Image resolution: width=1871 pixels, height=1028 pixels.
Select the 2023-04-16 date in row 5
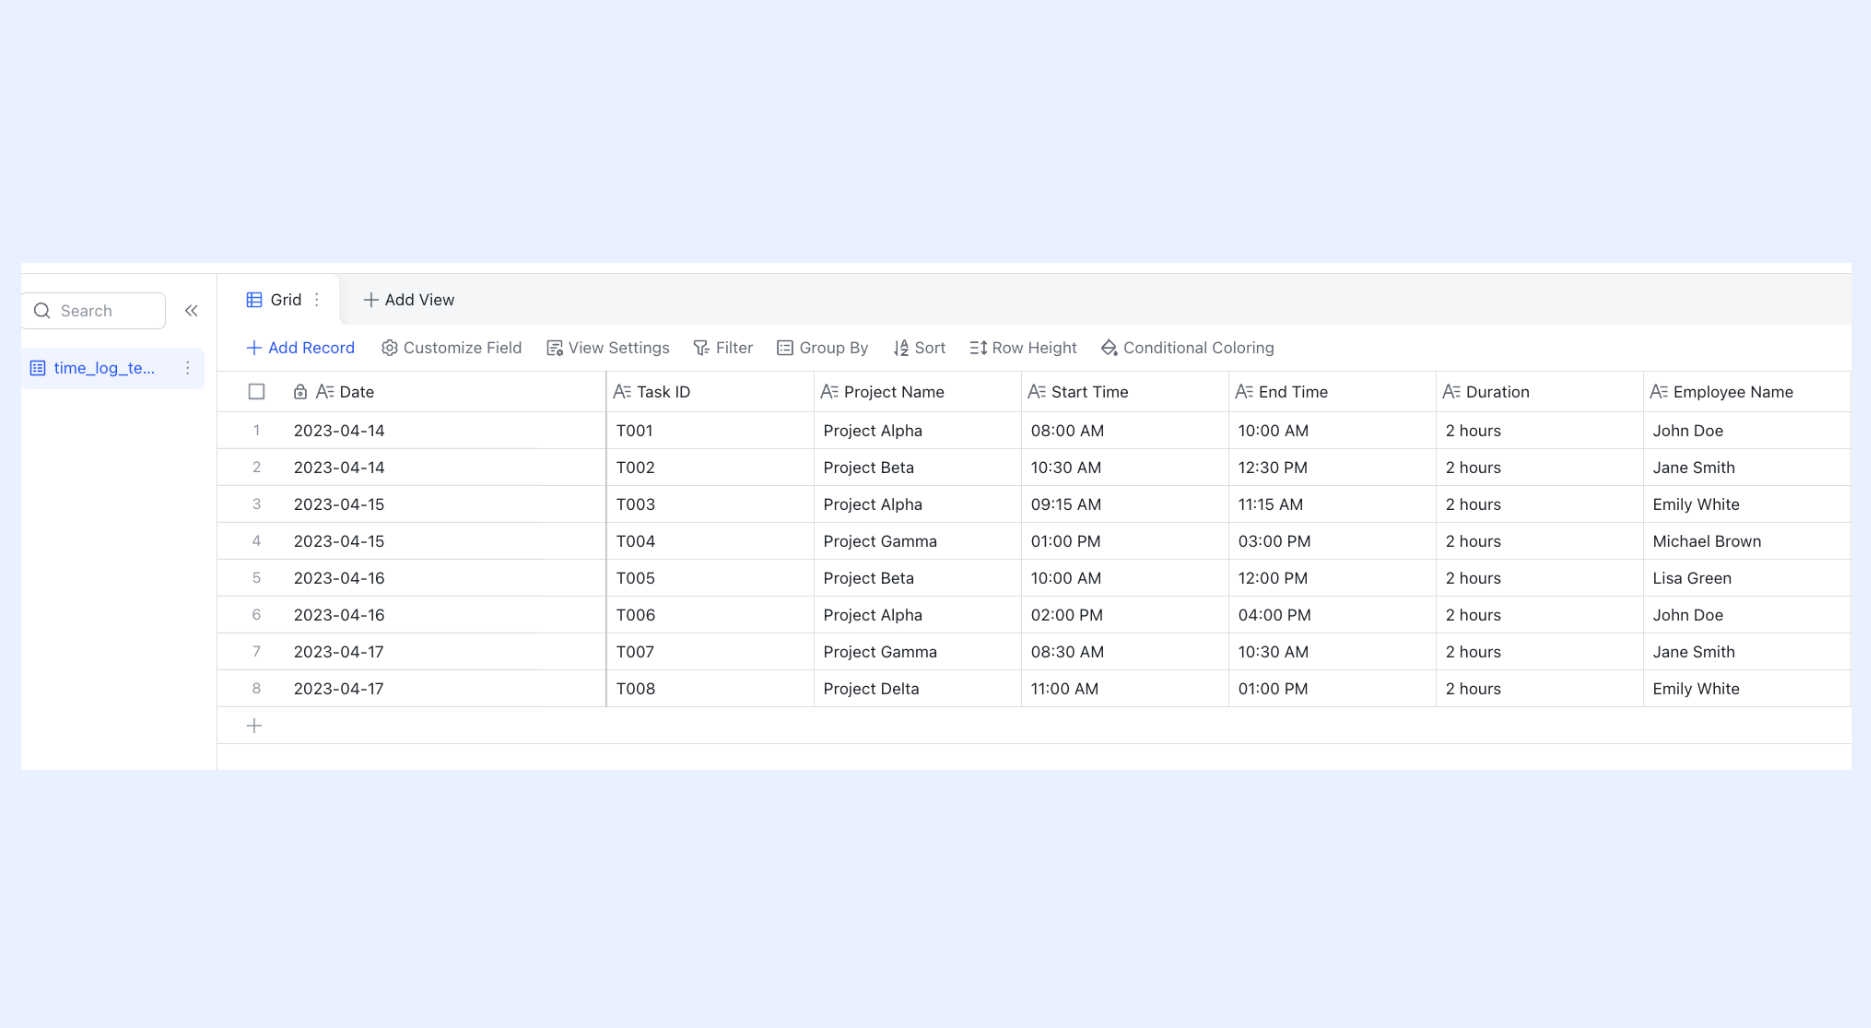point(445,578)
